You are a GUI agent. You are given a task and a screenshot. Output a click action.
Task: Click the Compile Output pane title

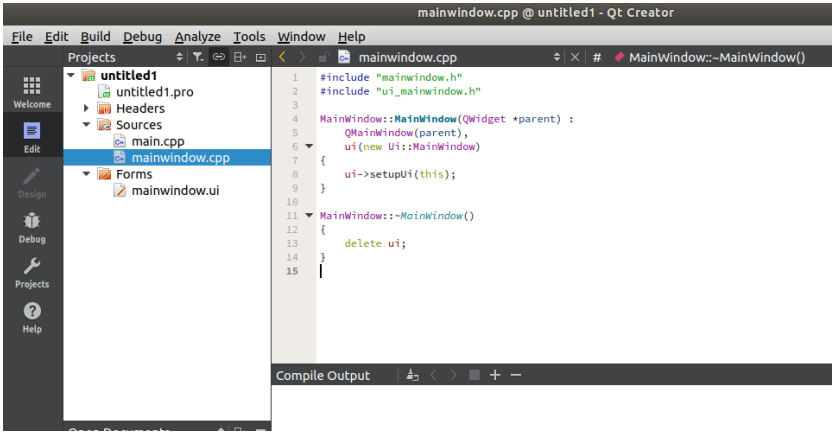pyautogui.click(x=323, y=375)
